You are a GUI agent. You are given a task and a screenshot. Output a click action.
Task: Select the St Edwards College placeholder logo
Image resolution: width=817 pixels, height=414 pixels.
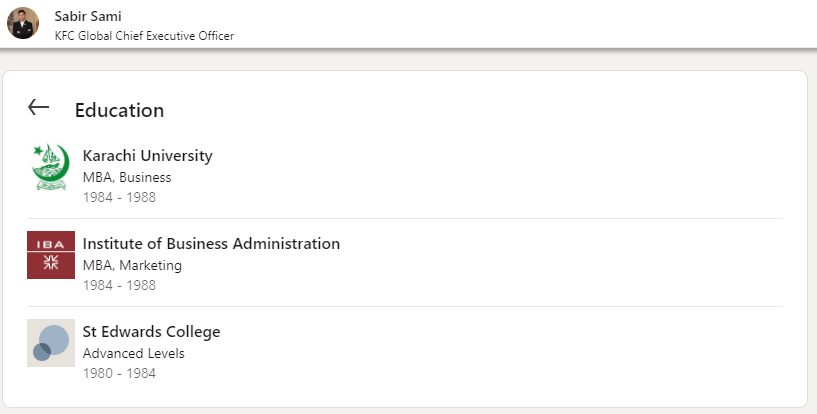tap(51, 343)
